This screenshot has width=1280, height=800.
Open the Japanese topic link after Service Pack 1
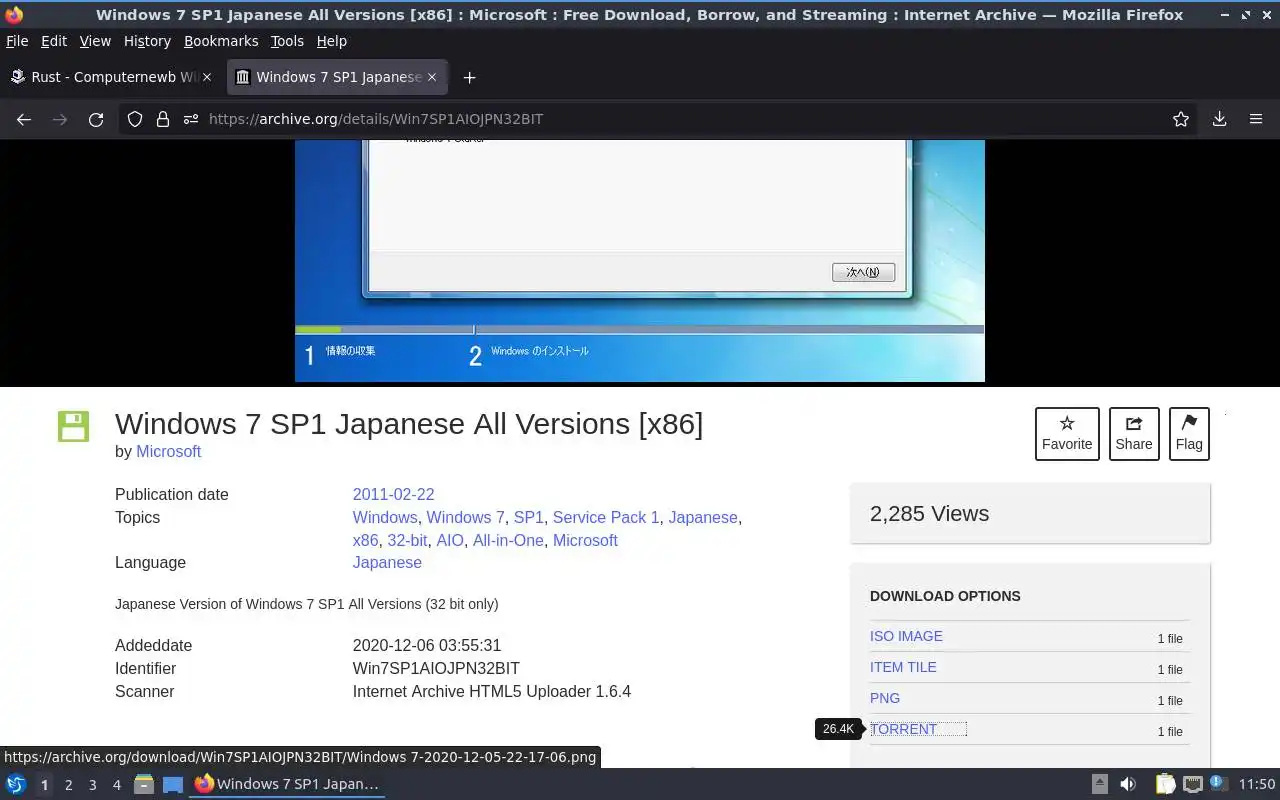click(703, 517)
